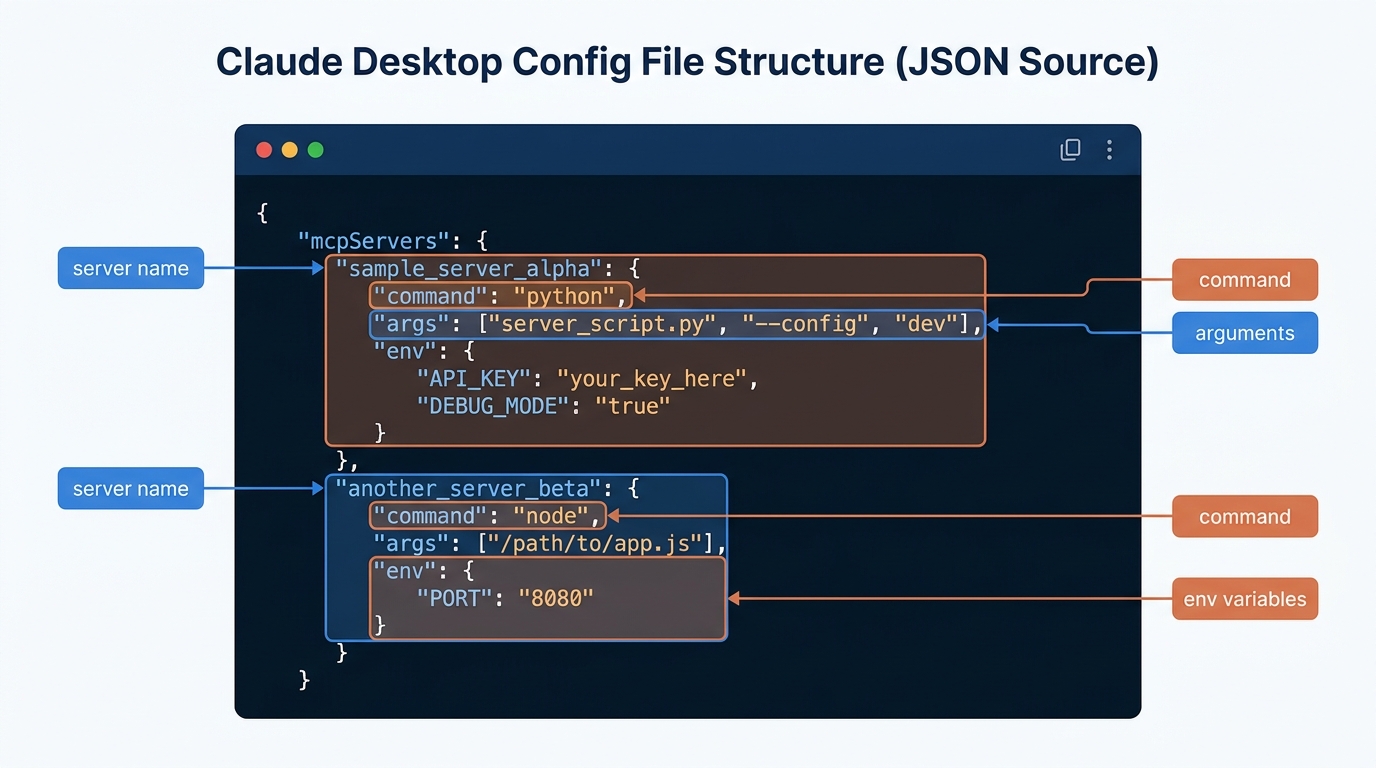This screenshot has height=768, width=1376.
Task: Click the "API_KEY" env key
Action: click(474, 379)
